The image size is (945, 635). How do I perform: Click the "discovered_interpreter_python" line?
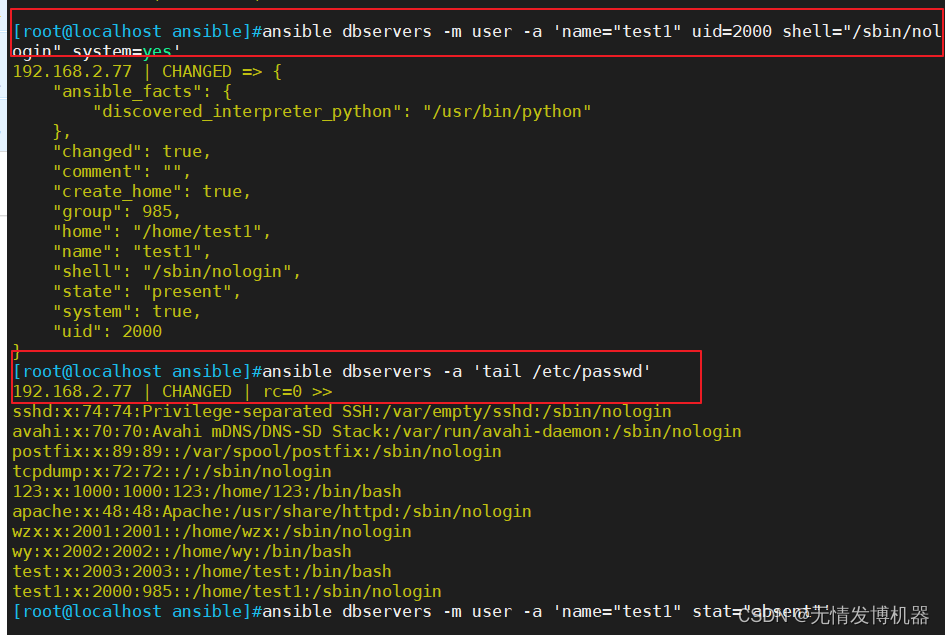(x=342, y=111)
